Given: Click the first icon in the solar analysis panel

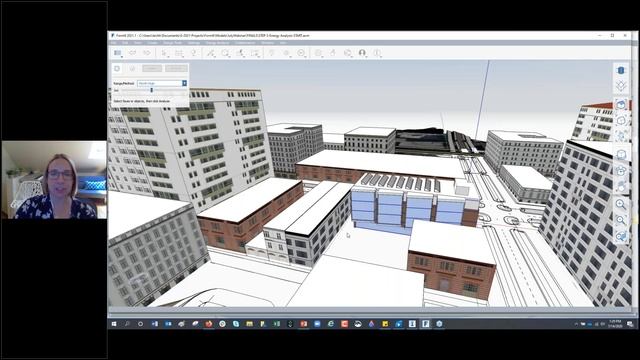Looking at the screenshot, I should 117,69.
